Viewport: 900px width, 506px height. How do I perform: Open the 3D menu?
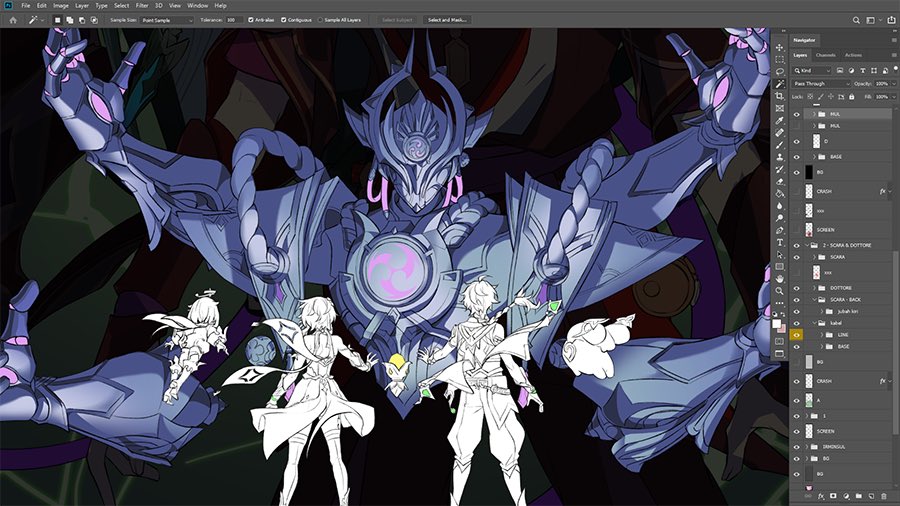[x=158, y=6]
